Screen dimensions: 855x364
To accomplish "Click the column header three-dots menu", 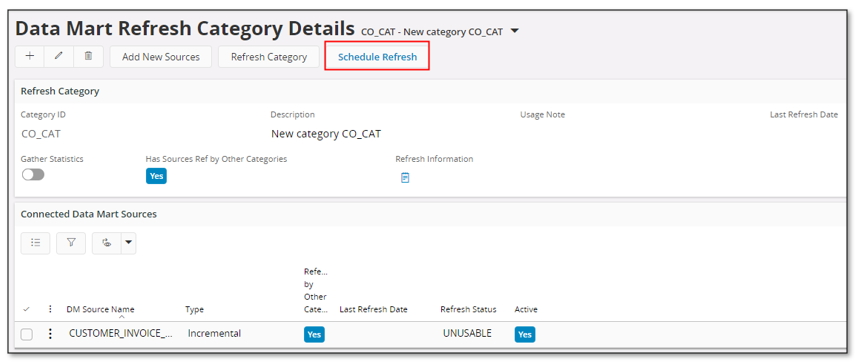I will click(x=50, y=309).
